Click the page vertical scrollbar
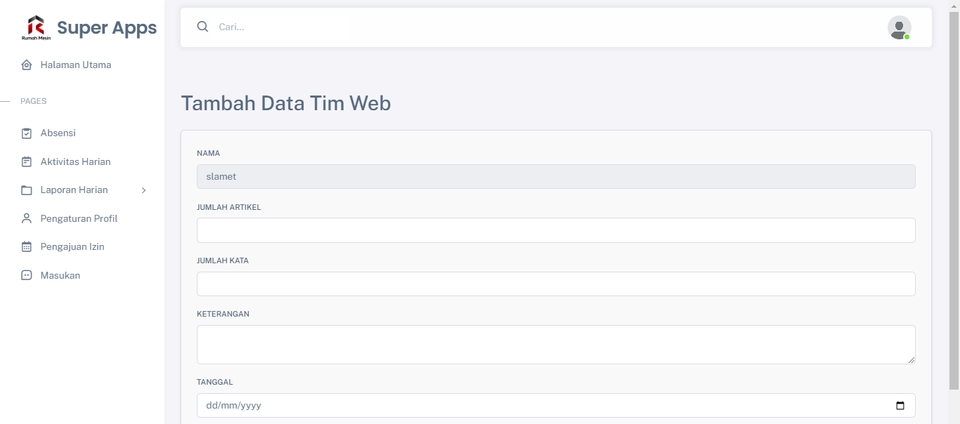 (x=953, y=200)
